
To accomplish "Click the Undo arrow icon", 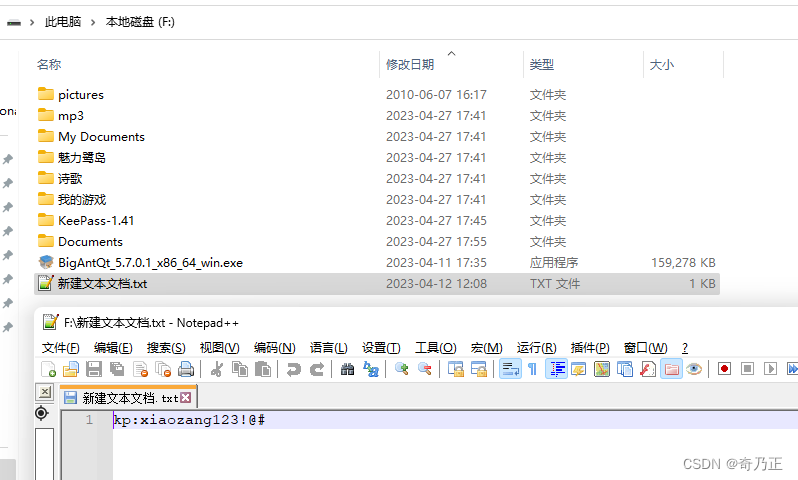I will click(x=293, y=369).
